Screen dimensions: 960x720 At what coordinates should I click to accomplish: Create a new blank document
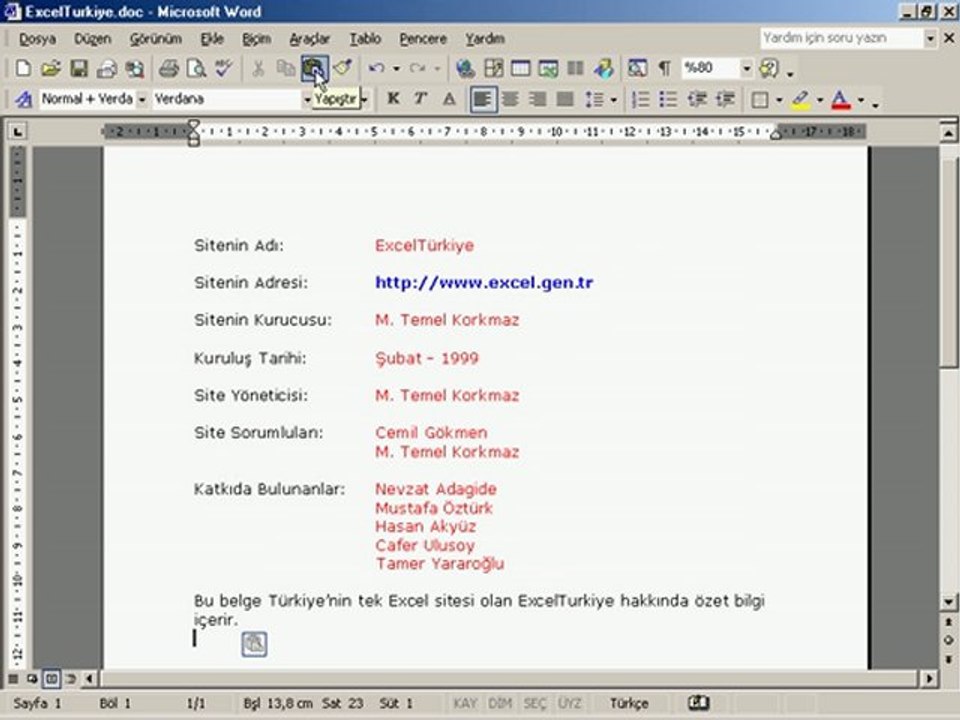click(23, 68)
